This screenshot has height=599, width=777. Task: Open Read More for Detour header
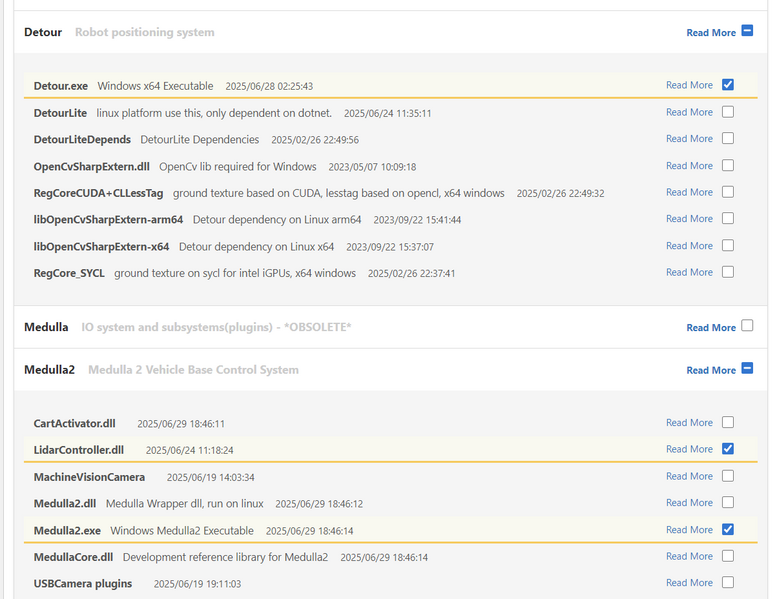point(710,33)
